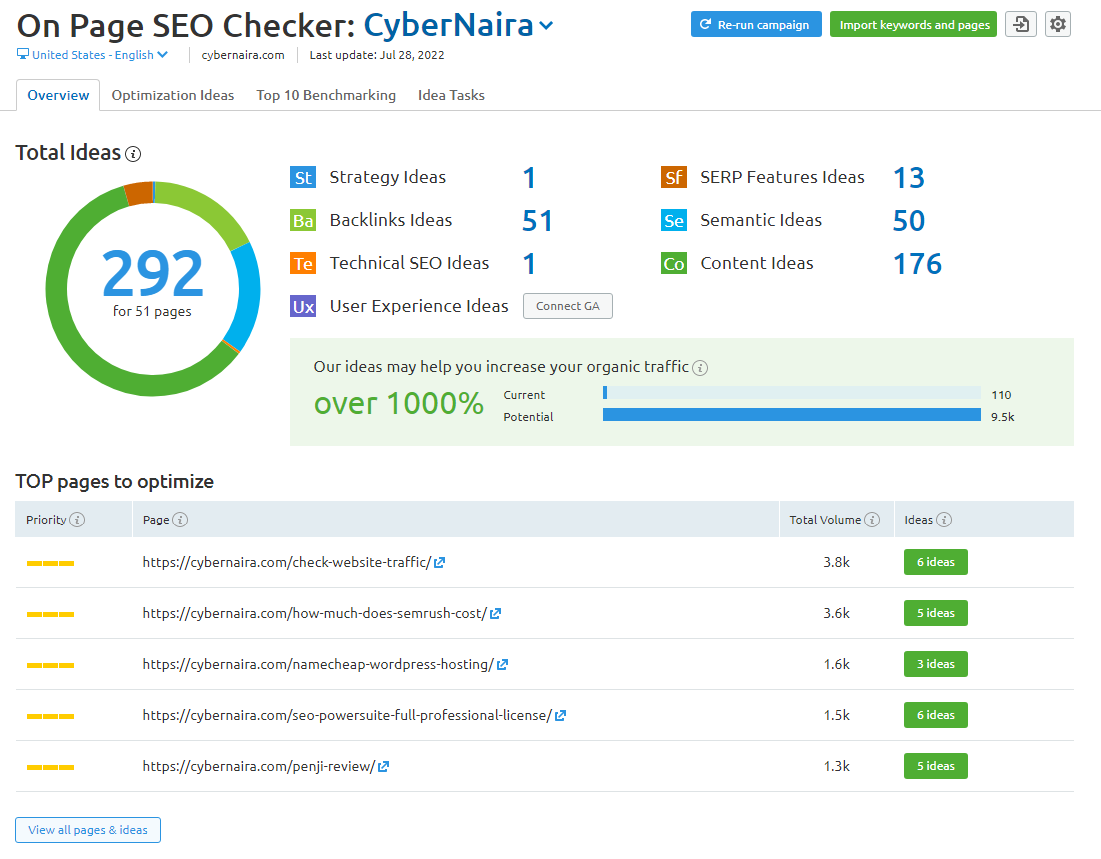Click priority bars for namecheap-wordpress-hosting row
This screenshot has width=1101, height=859.
tap(51, 665)
